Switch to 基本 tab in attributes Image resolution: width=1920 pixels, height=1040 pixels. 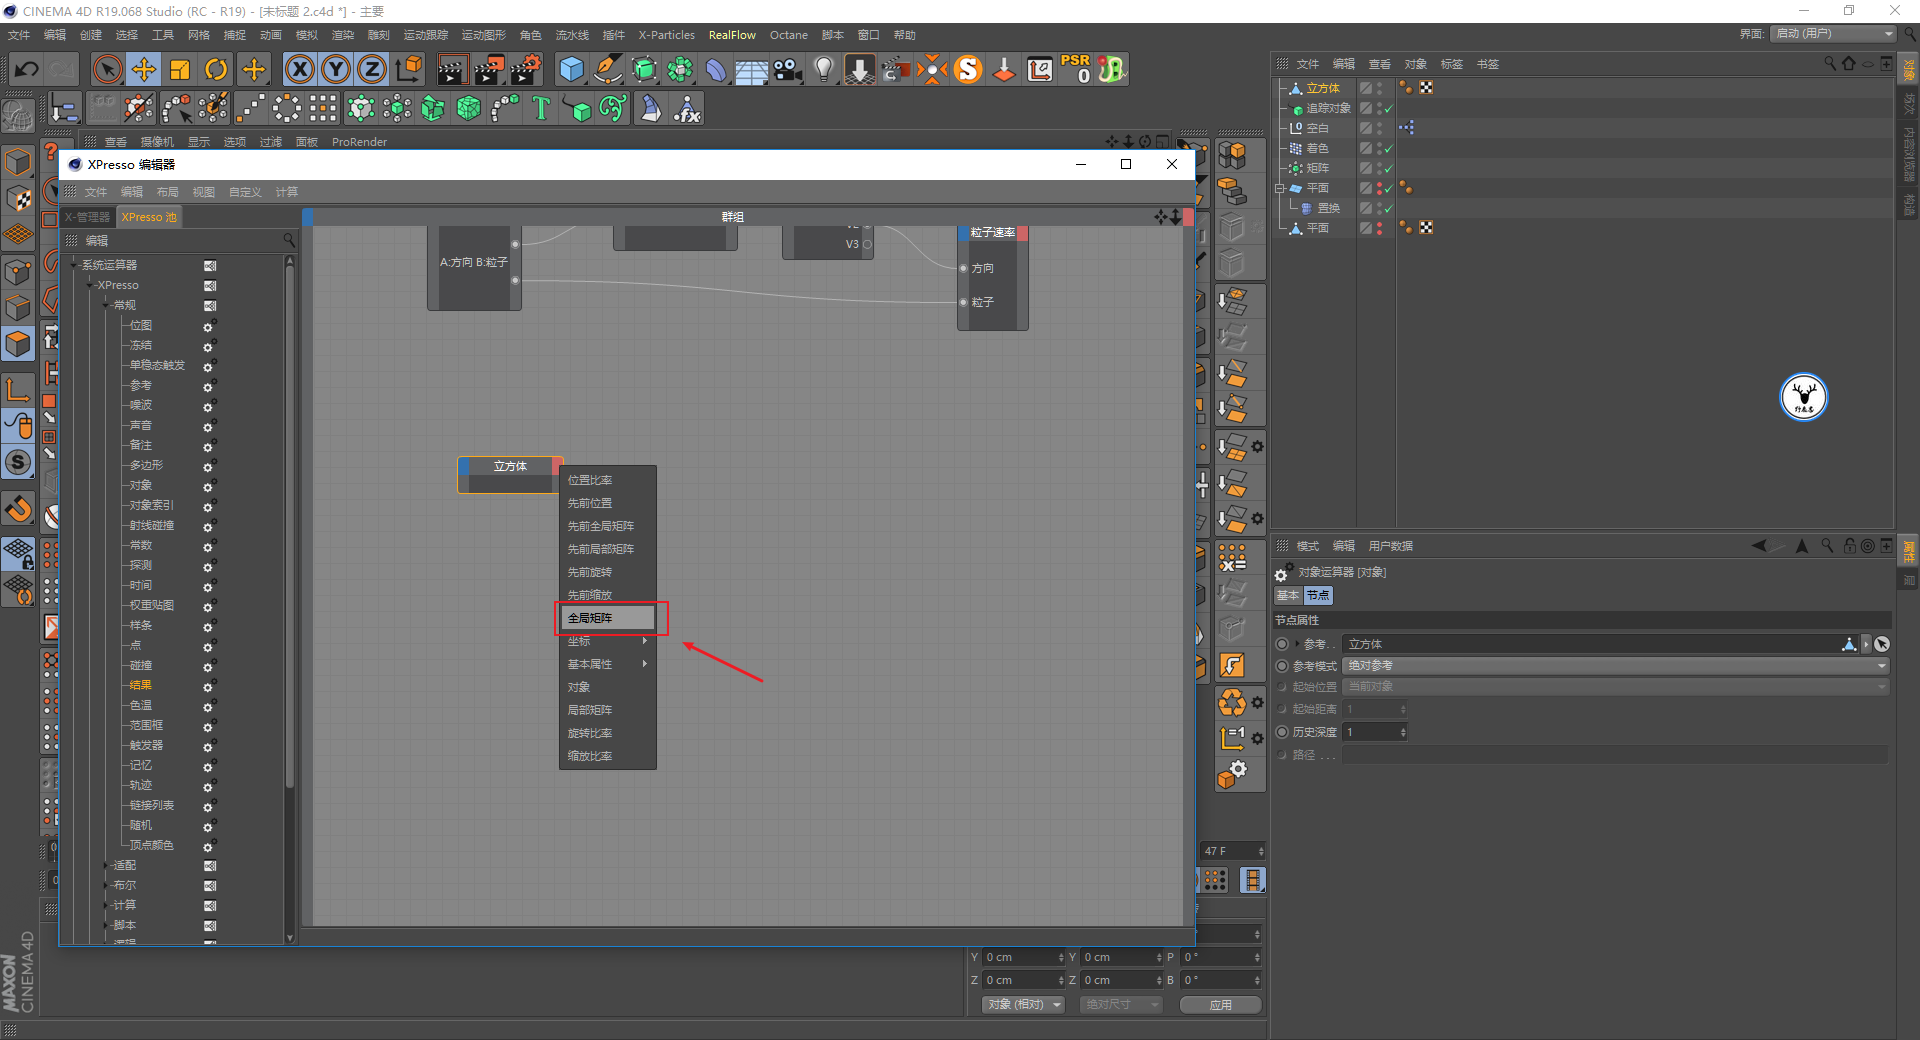pos(1288,595)
